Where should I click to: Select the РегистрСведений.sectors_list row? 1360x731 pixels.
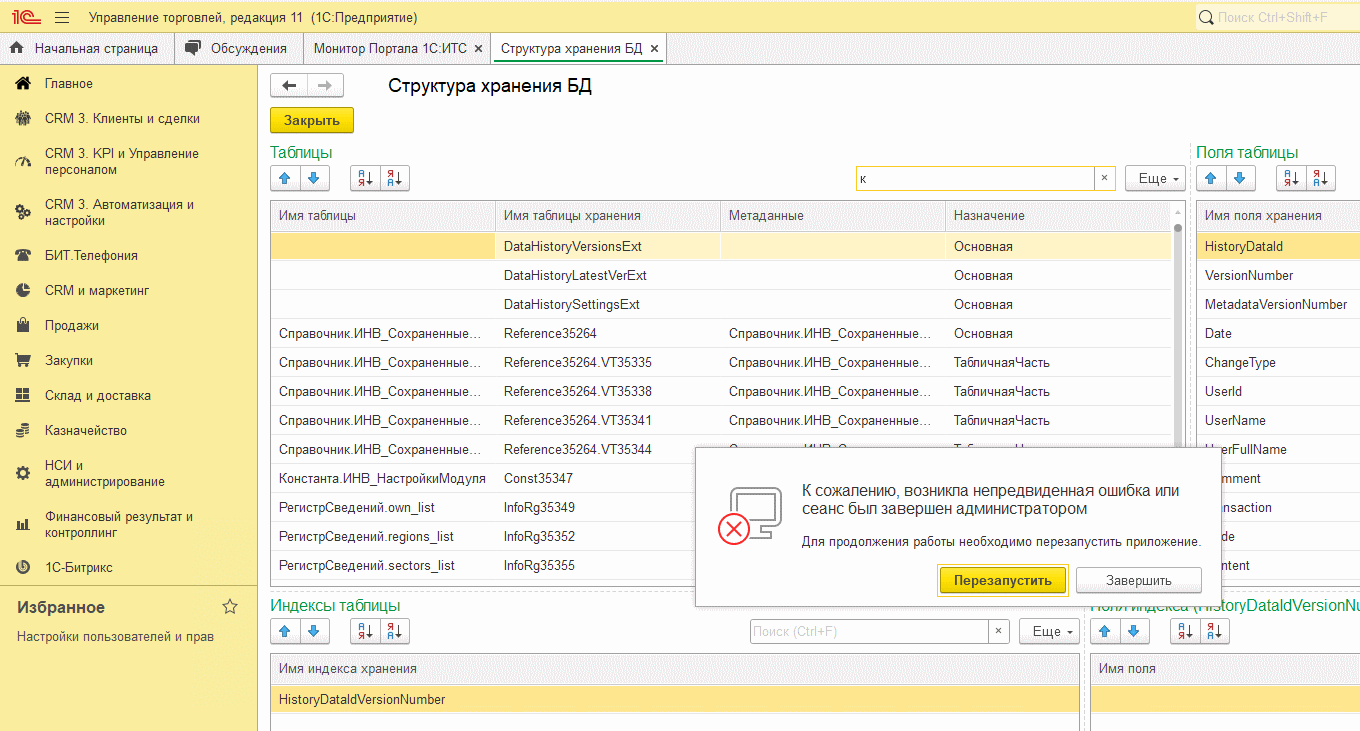coord(483,565)
